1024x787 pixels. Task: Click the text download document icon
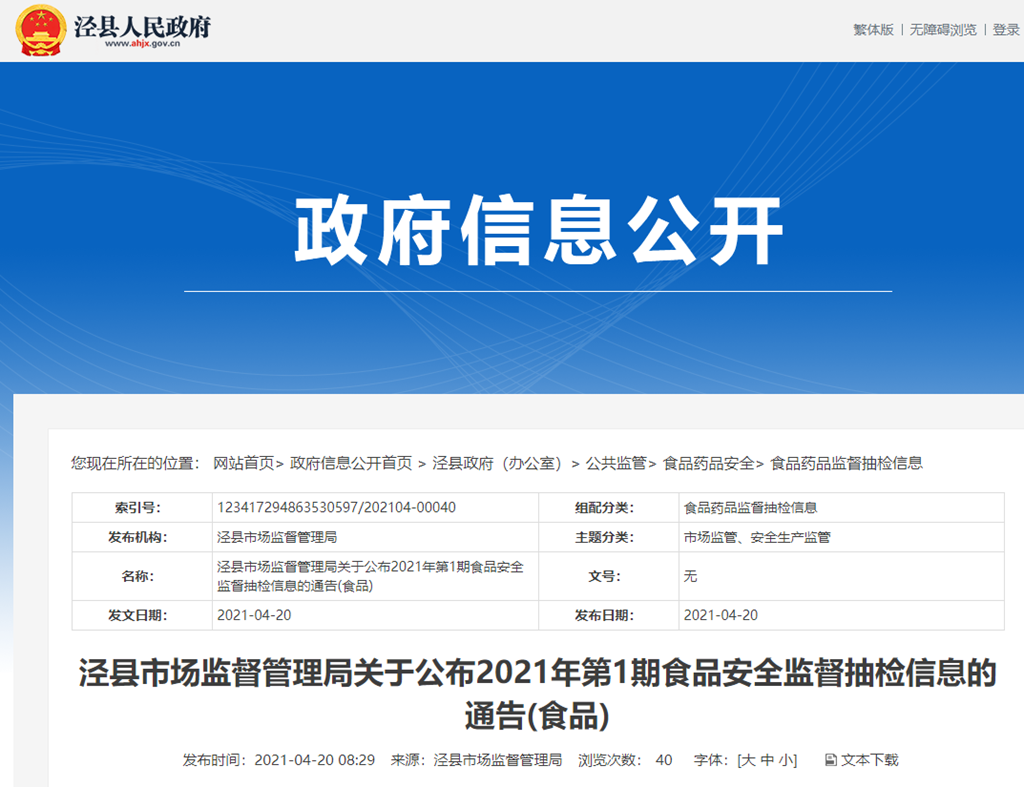830,760
